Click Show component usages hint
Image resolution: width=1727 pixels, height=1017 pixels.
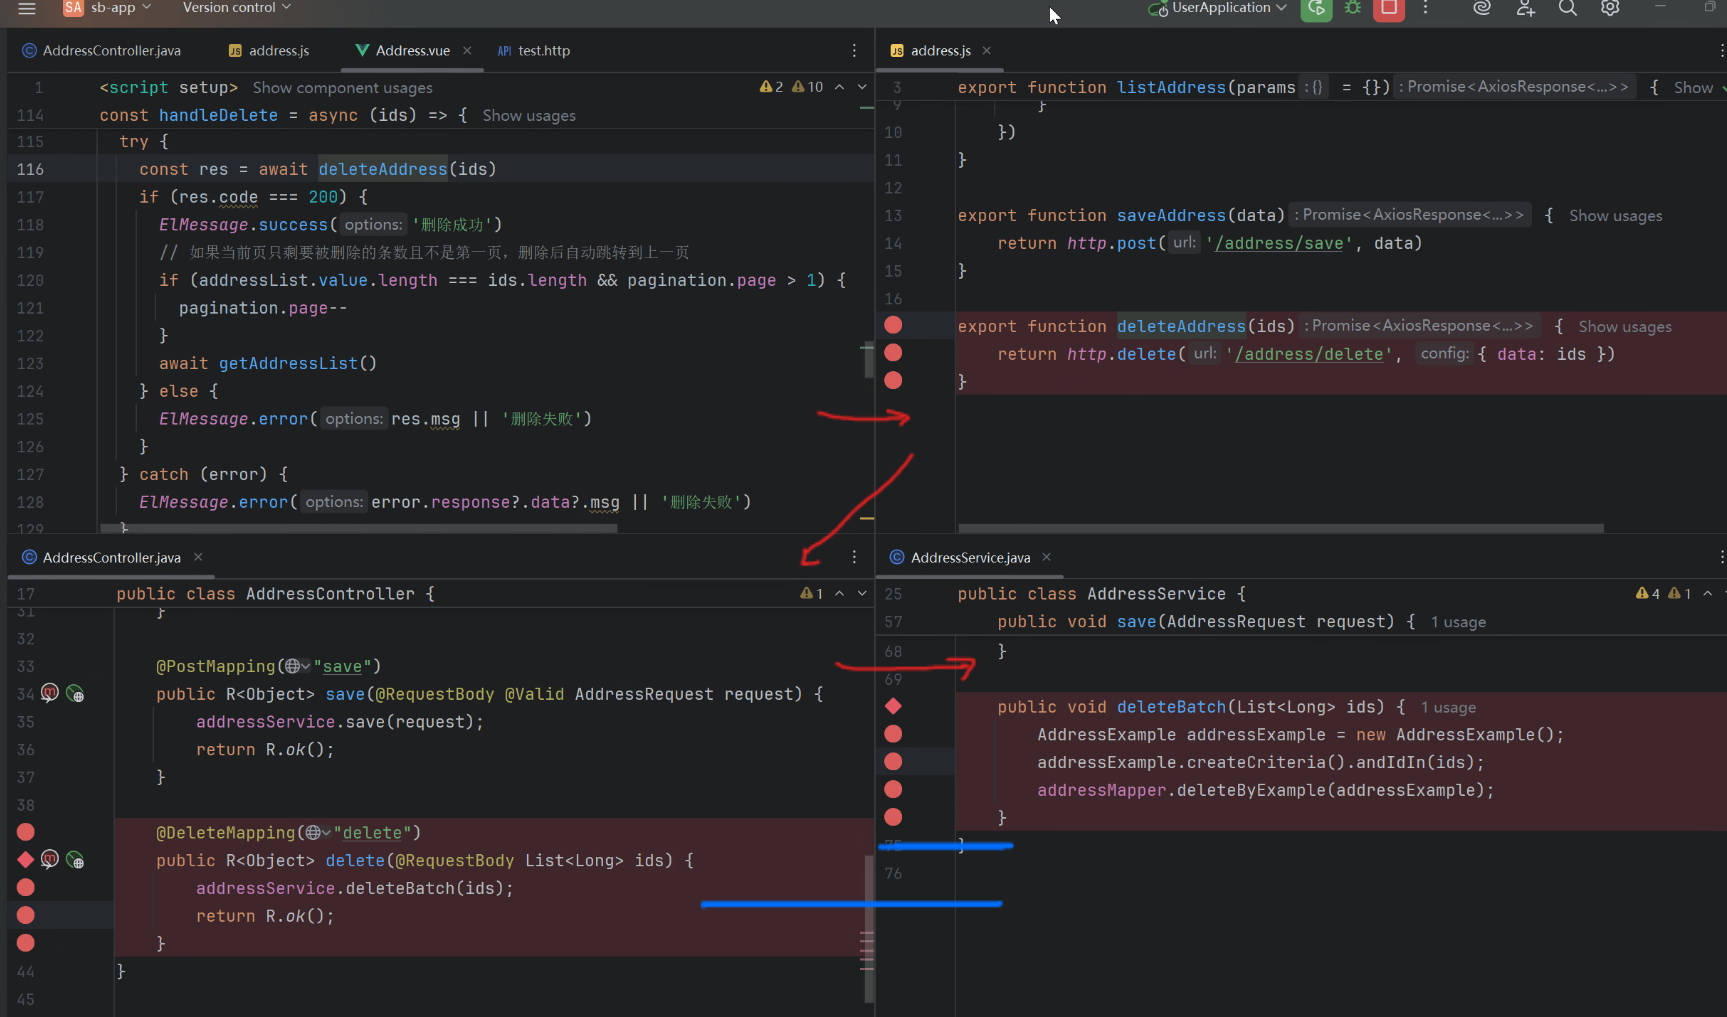point(343,88)
